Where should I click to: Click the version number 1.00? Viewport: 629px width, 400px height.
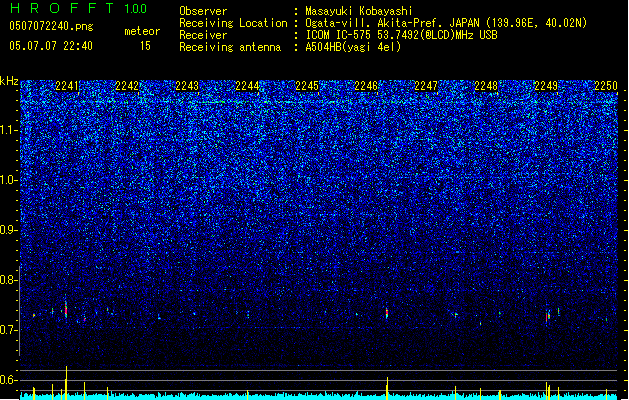(x=136, y=9)
